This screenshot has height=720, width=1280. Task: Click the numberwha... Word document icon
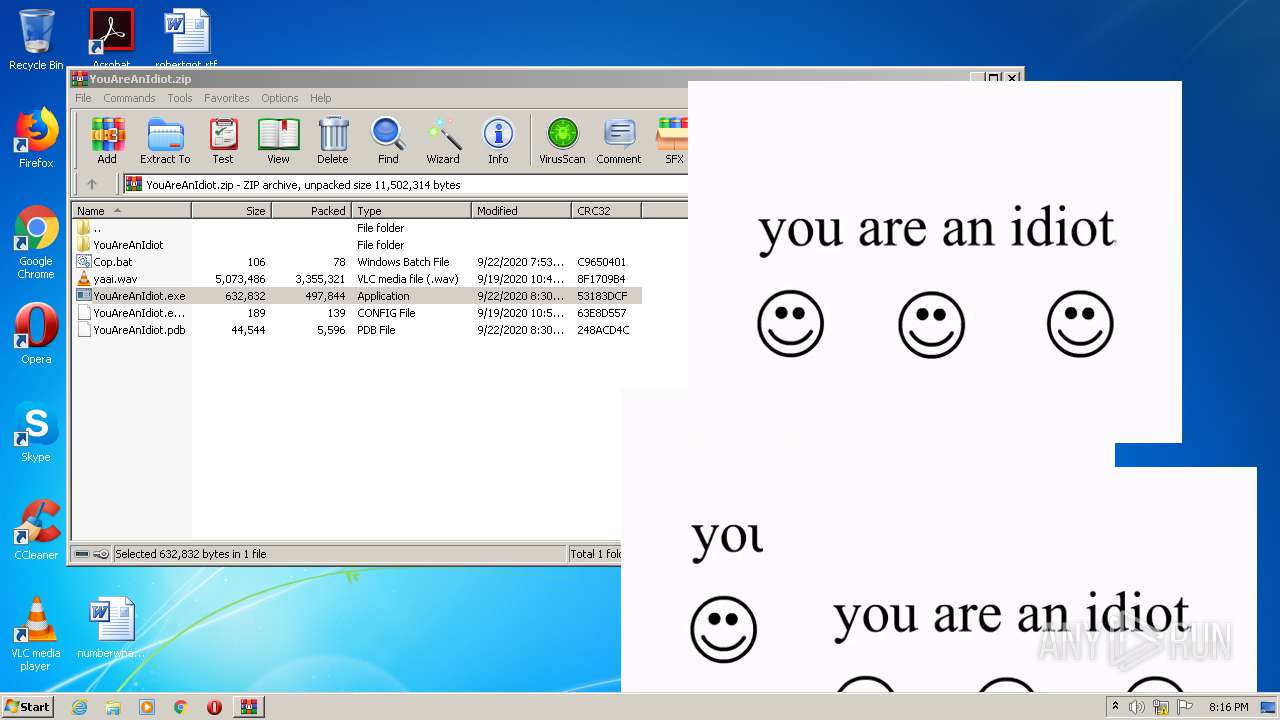(111, 628)
